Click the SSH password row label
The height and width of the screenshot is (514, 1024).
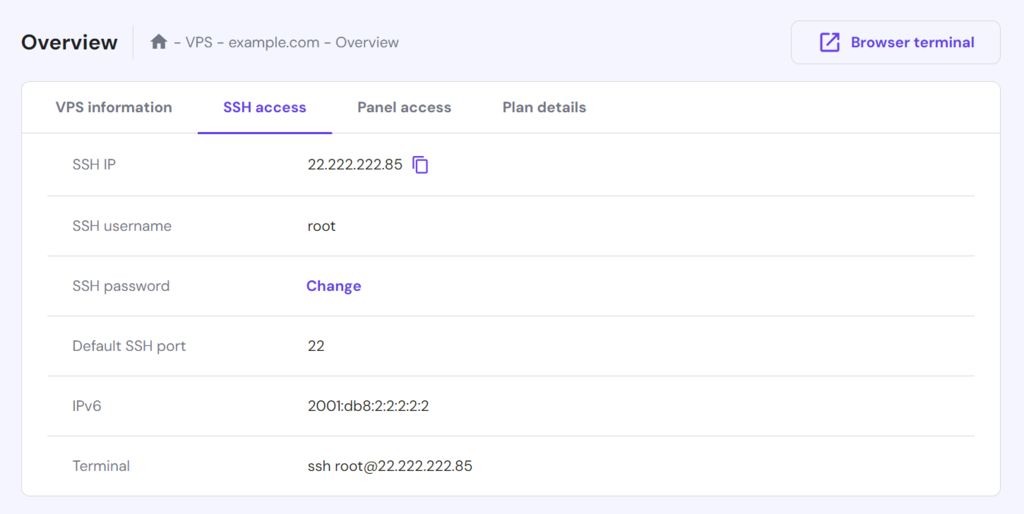coord(121,286)
